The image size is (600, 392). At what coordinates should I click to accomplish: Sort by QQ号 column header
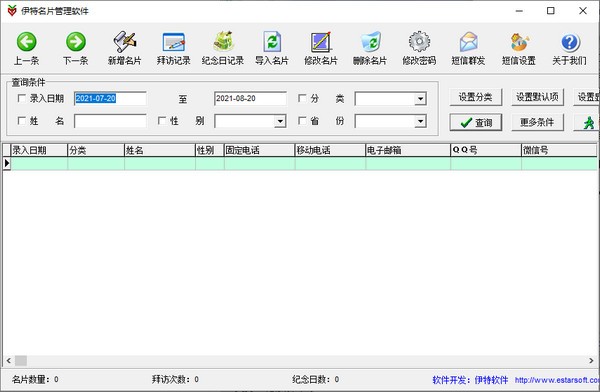486,150
